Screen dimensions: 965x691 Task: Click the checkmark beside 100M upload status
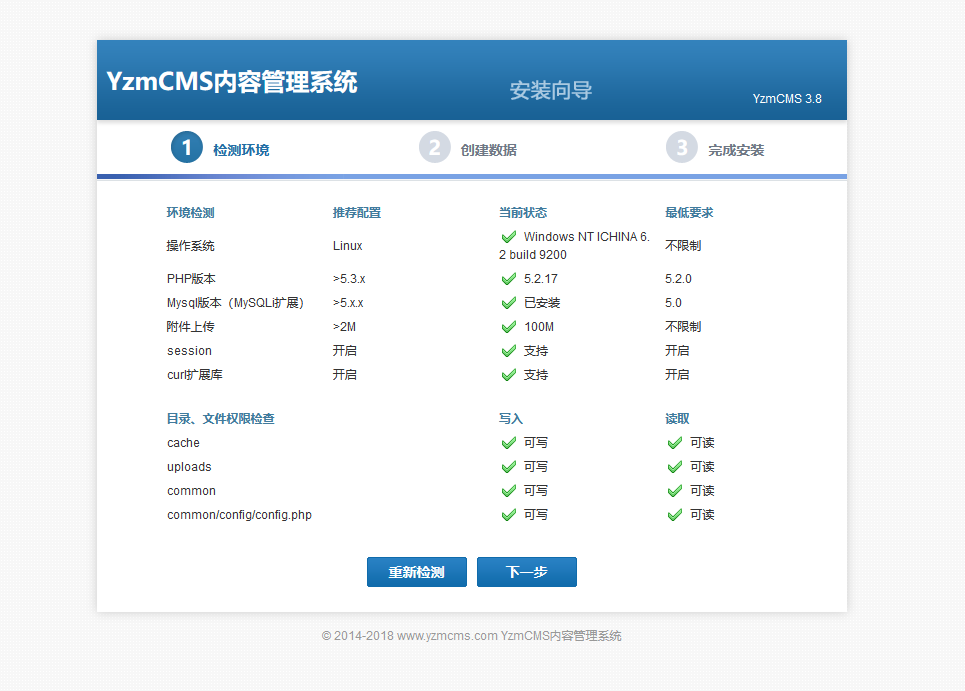[x=509, y=327]
